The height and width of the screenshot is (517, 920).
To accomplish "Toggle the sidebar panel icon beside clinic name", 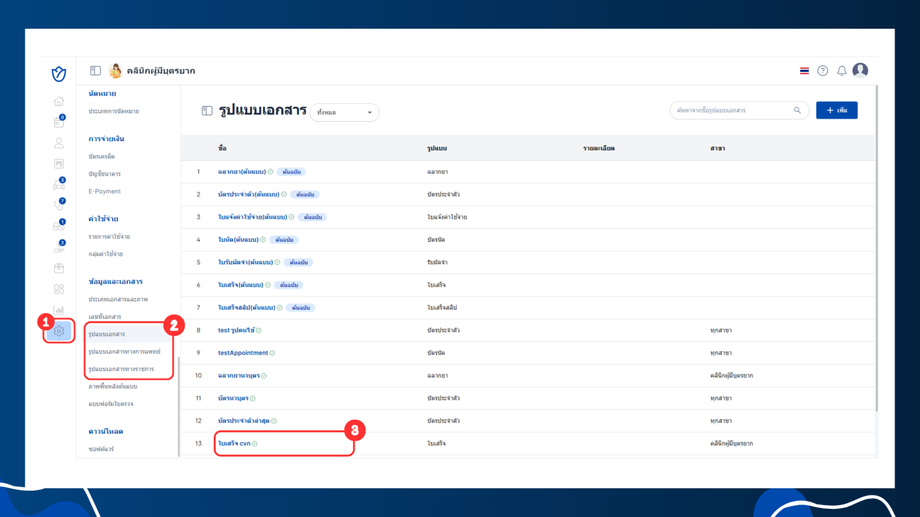I will coord(95,70).
